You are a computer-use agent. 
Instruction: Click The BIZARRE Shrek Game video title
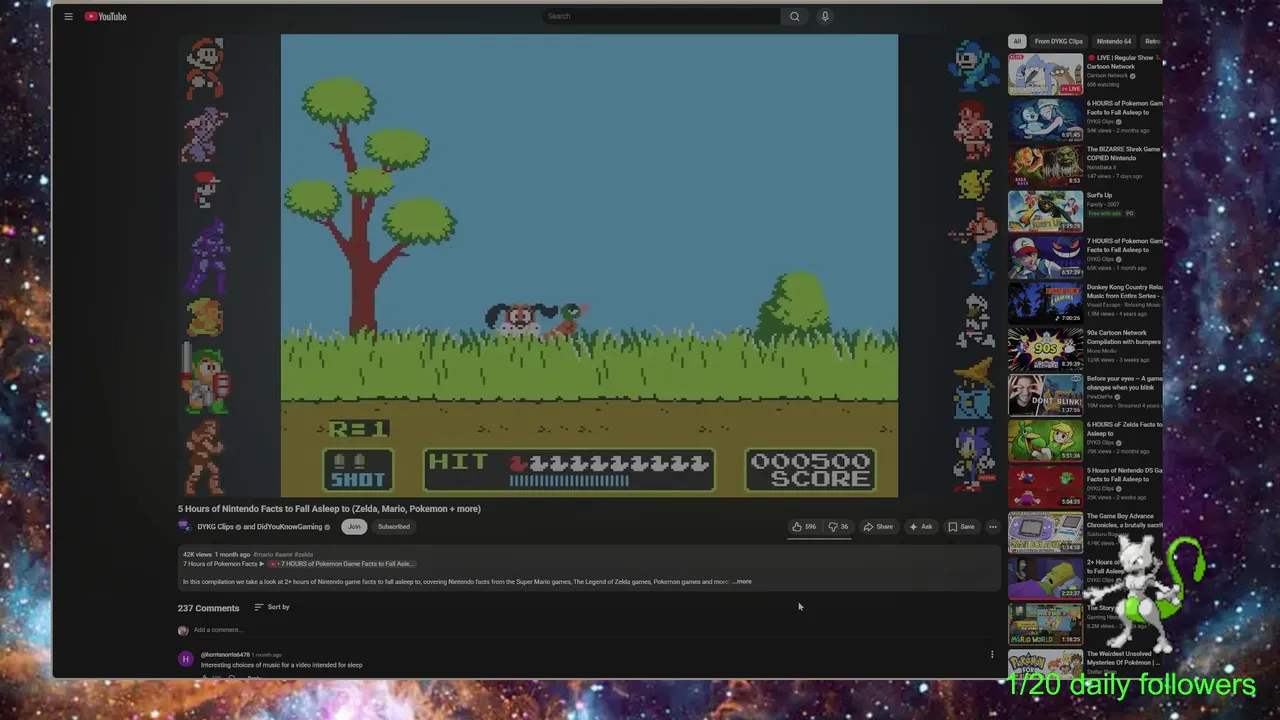tap(1124, 154)
